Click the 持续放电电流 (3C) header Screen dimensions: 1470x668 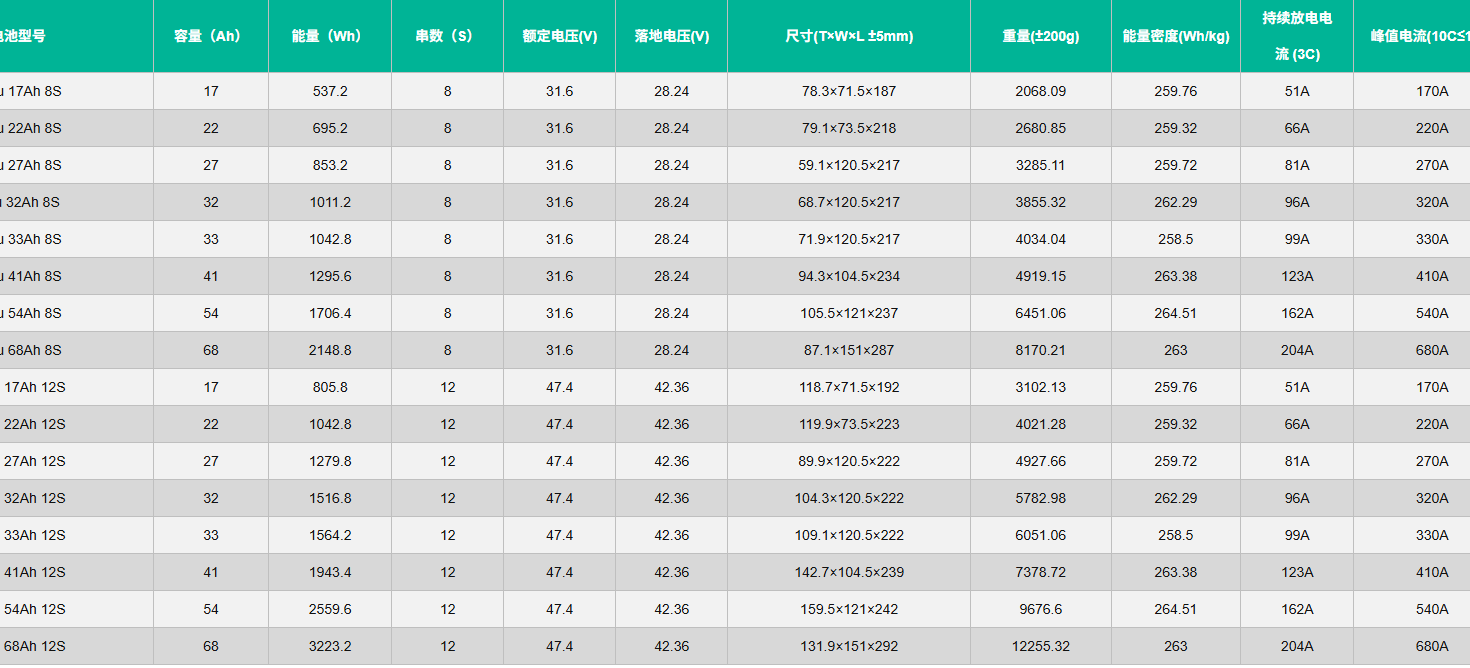pos(1296,36)
